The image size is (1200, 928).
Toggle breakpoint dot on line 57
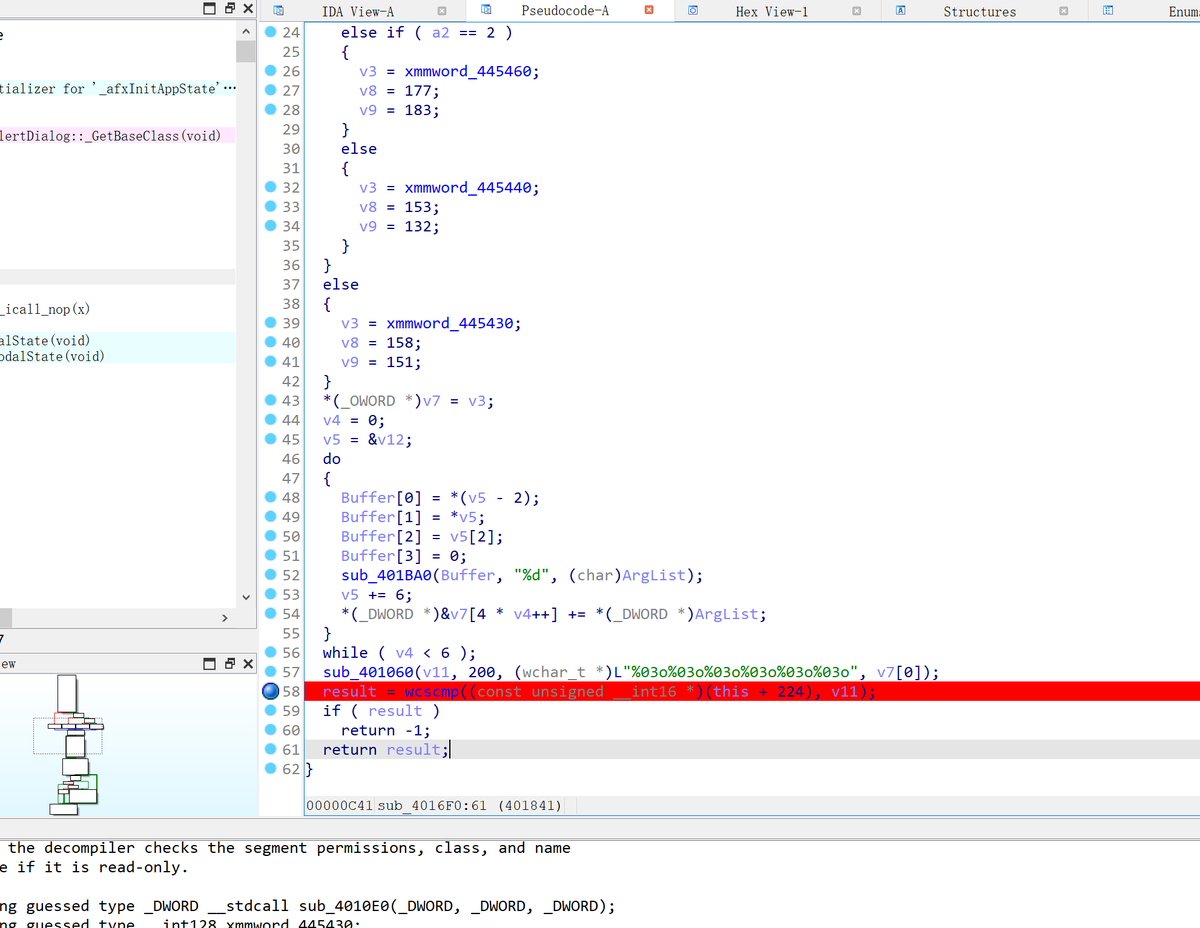271,672
